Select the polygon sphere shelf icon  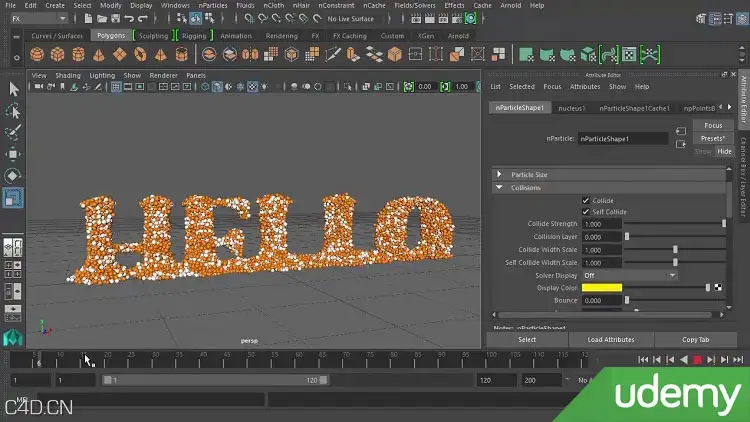(x=37, y=54)
